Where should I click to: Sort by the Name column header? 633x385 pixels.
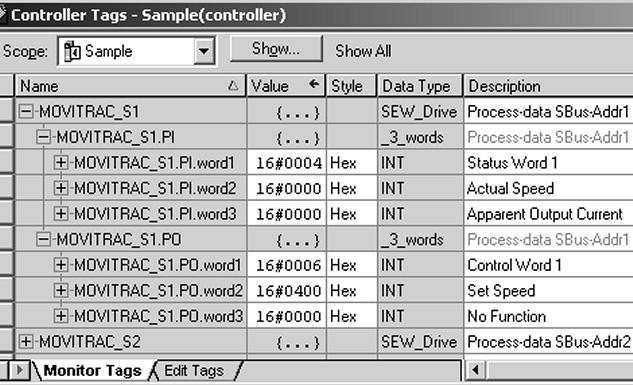coord(130,86)
